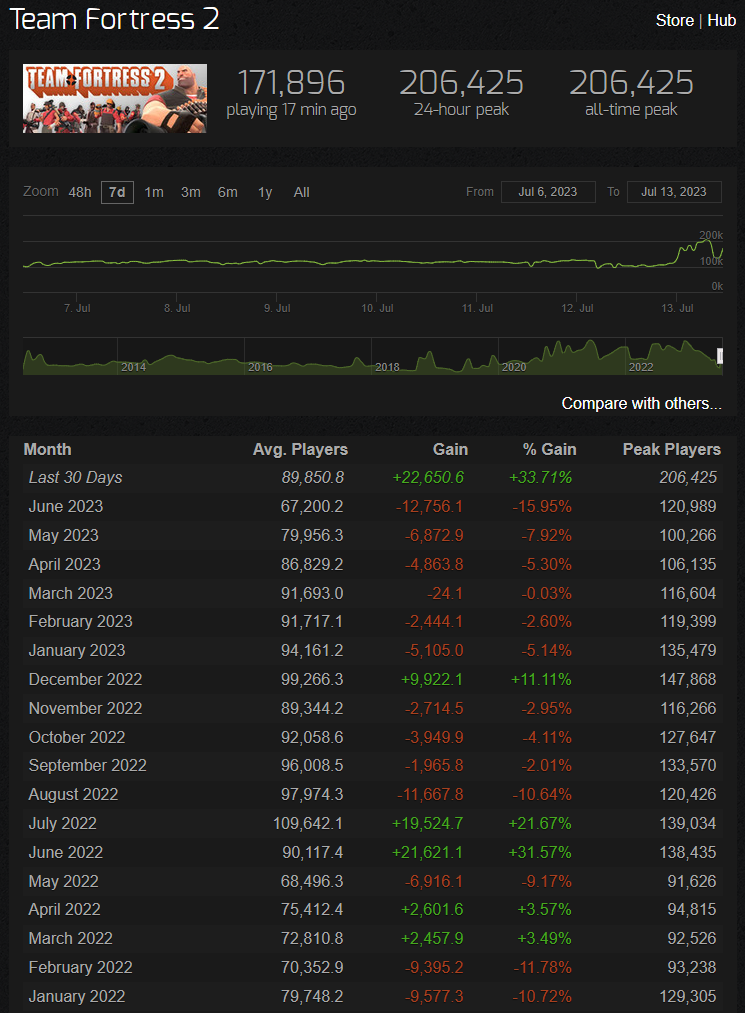Choose the 3m zoom option
Screen dimensions: 745x1013
tap(191, 193)
